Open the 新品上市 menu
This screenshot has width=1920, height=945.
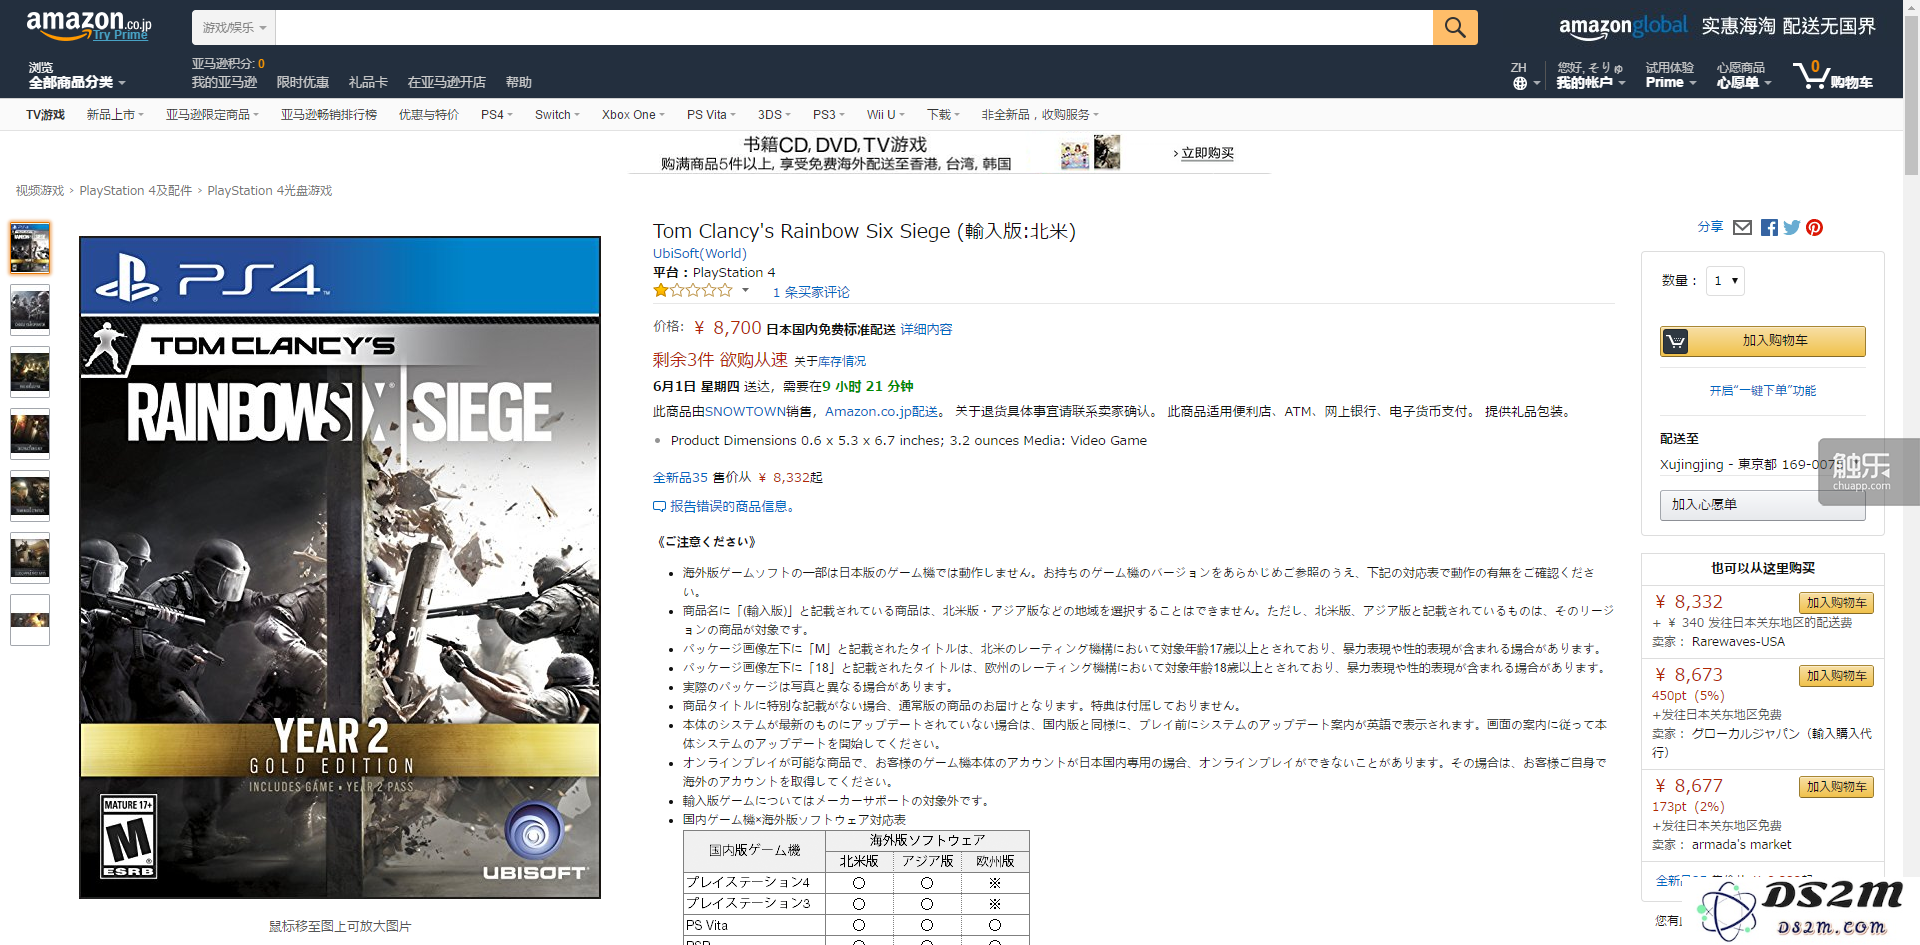(x=115, y=115)
